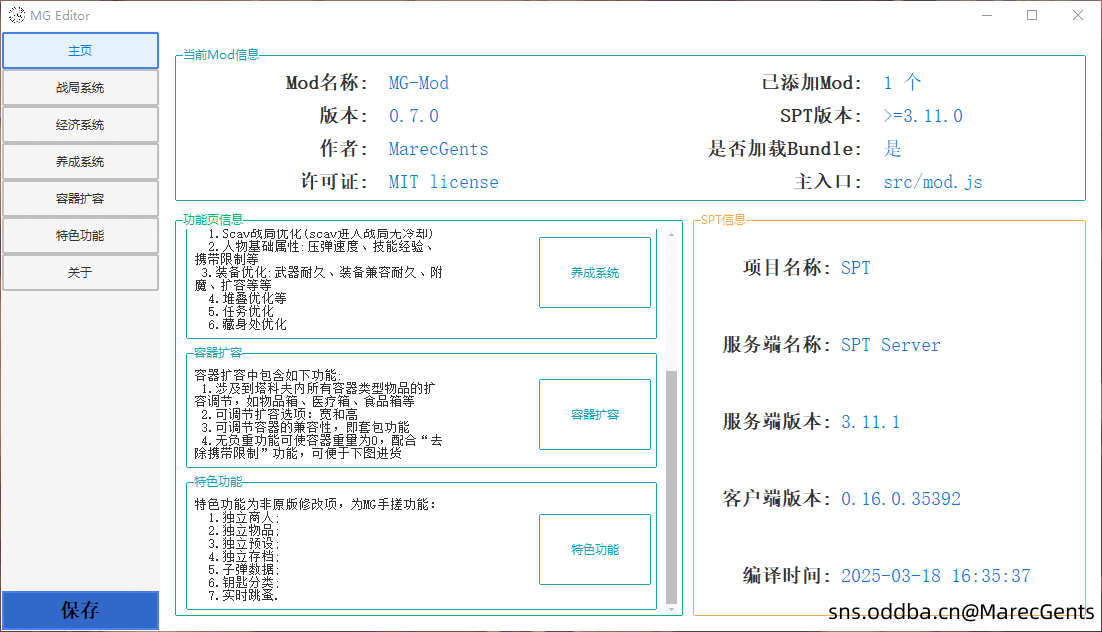
Task: Click the MarecGents author name
Action: (438, 149)
